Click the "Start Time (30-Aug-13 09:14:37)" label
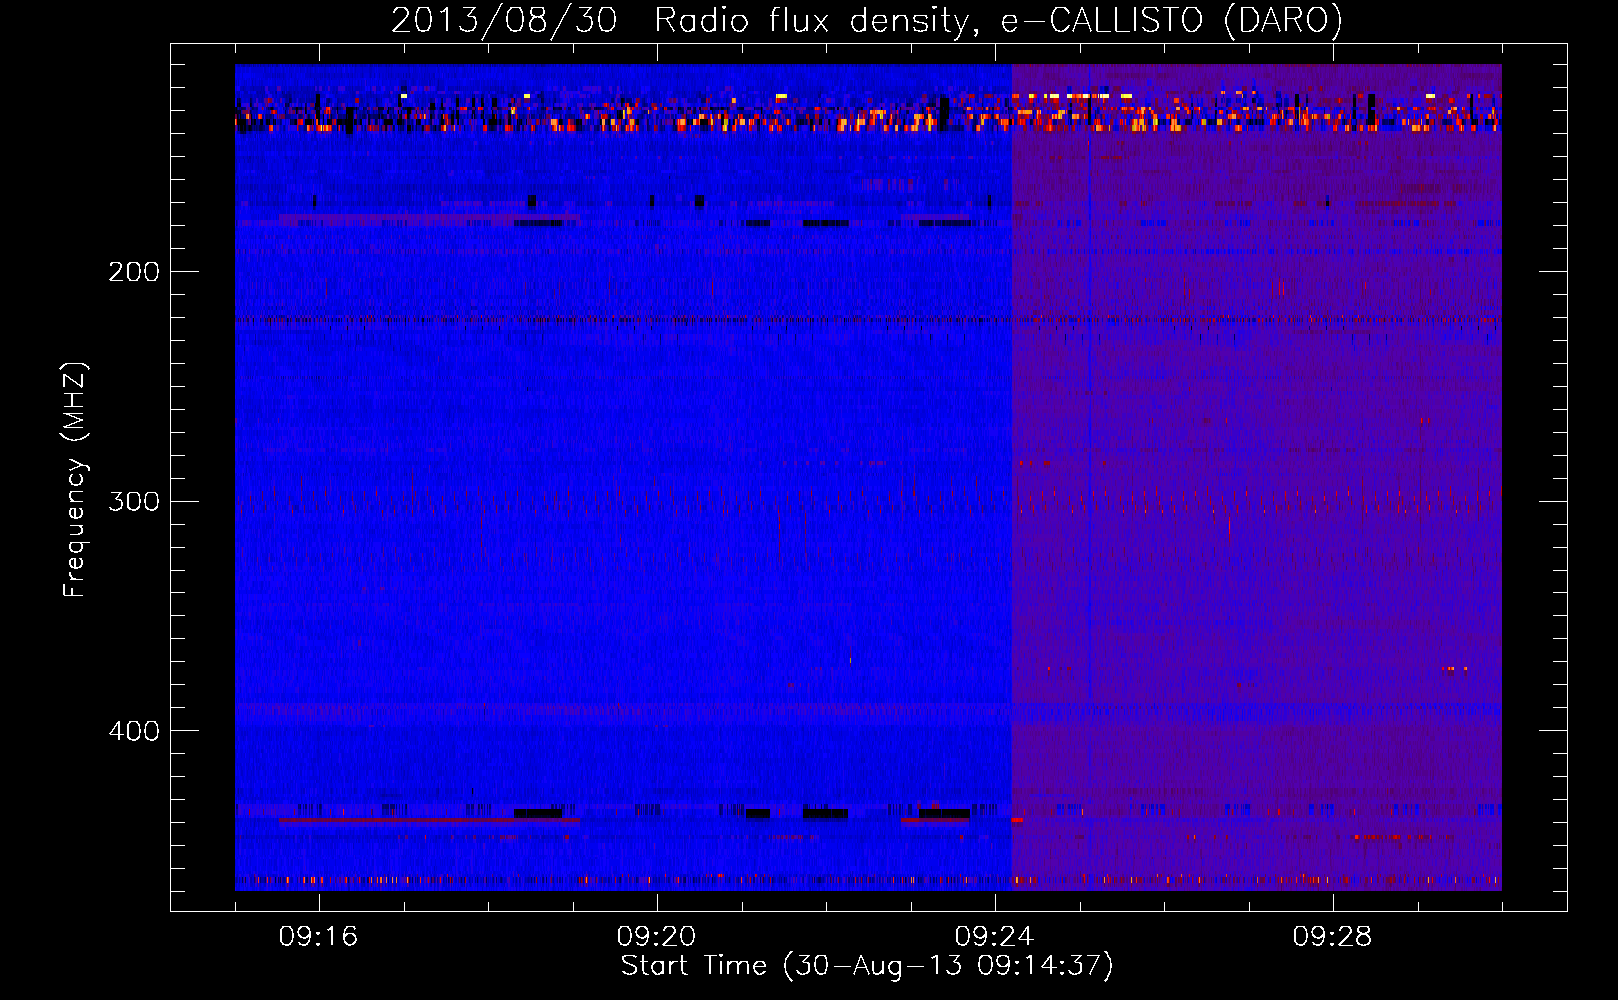 867,966
